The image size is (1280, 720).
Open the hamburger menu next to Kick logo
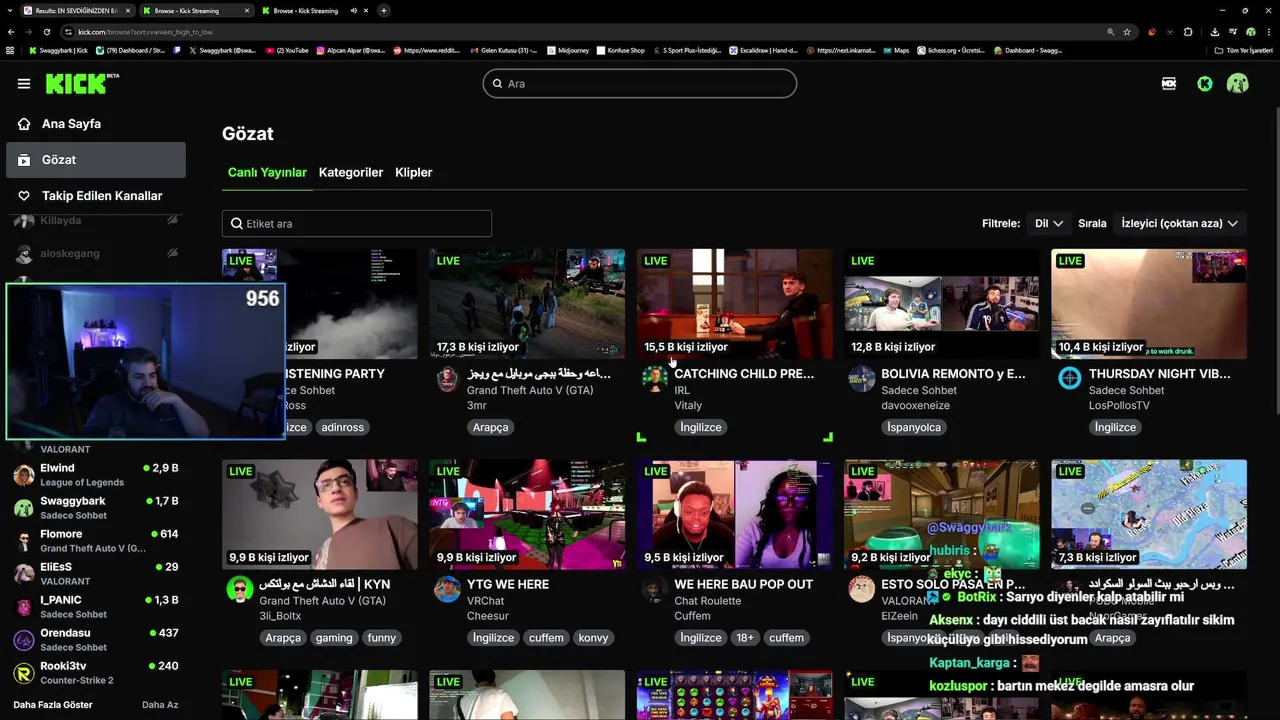[x=24, y=84]
